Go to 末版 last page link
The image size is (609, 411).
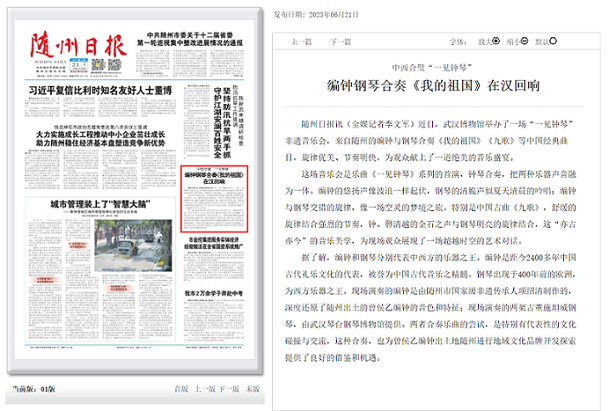point(252,389)
